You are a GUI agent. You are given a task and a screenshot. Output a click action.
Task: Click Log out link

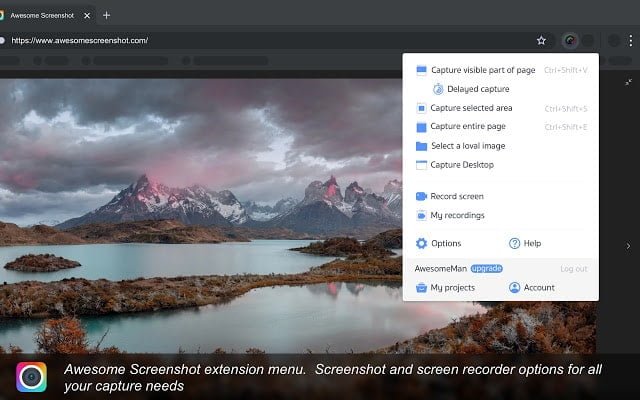573,269
